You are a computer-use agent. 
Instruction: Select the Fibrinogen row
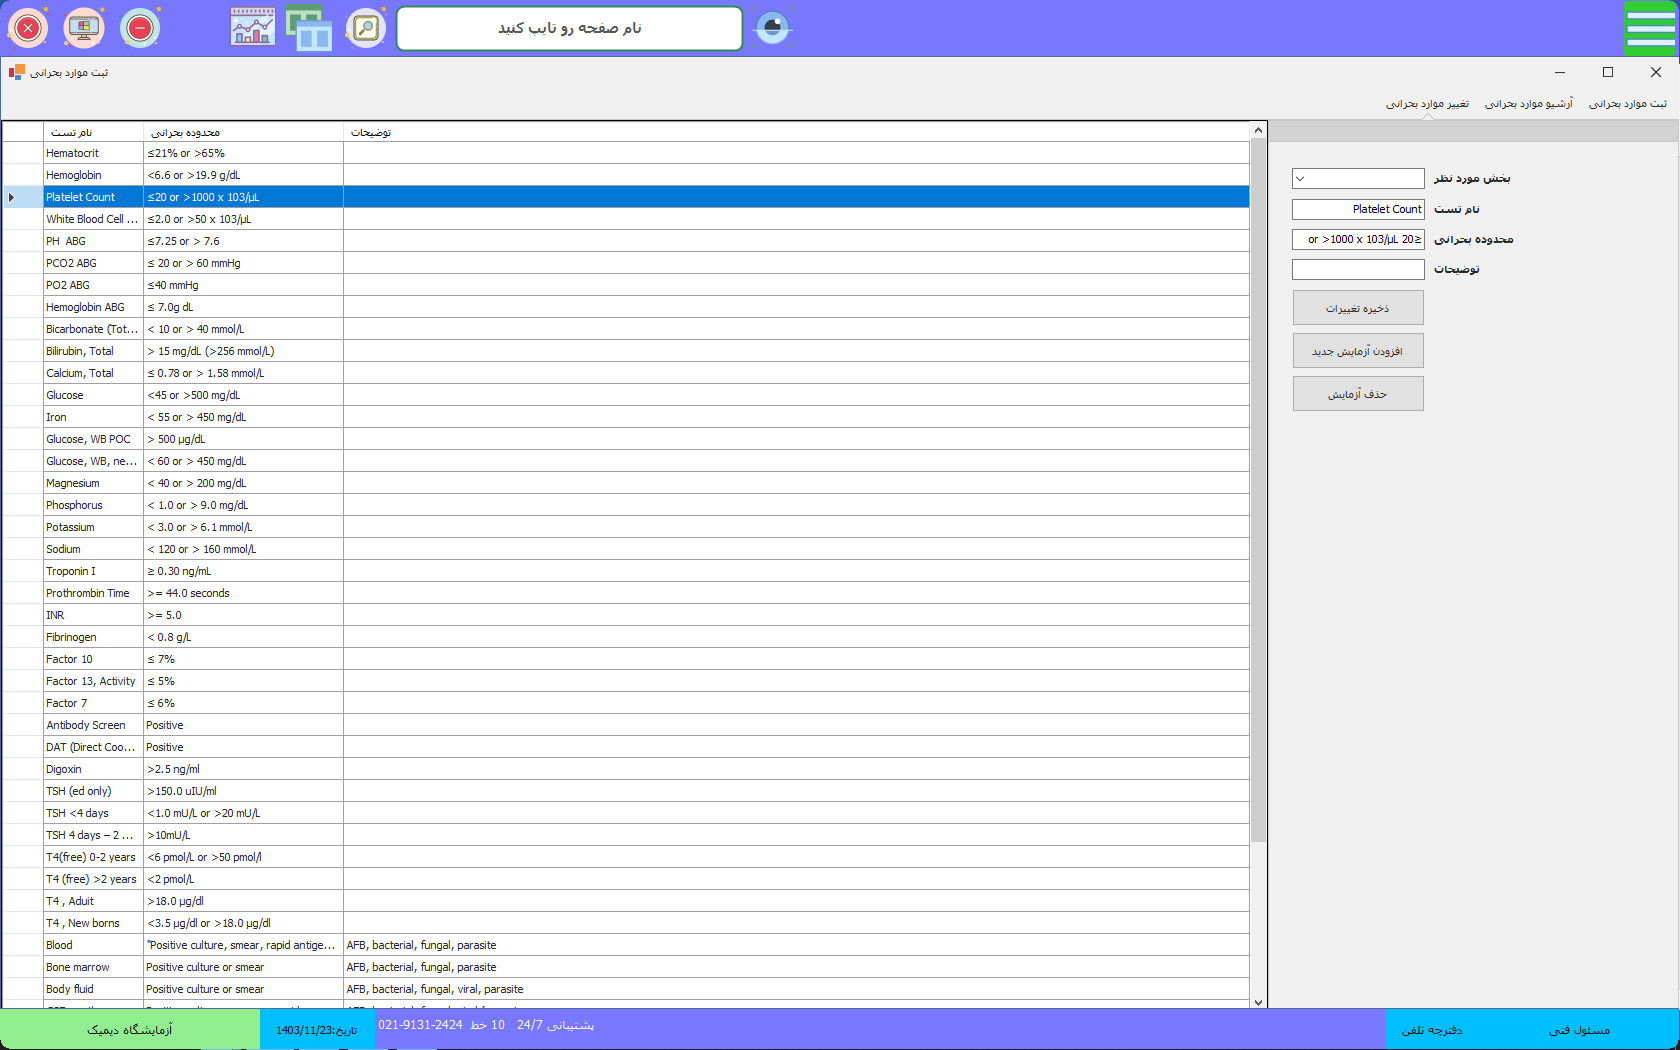tap(626, 637)
